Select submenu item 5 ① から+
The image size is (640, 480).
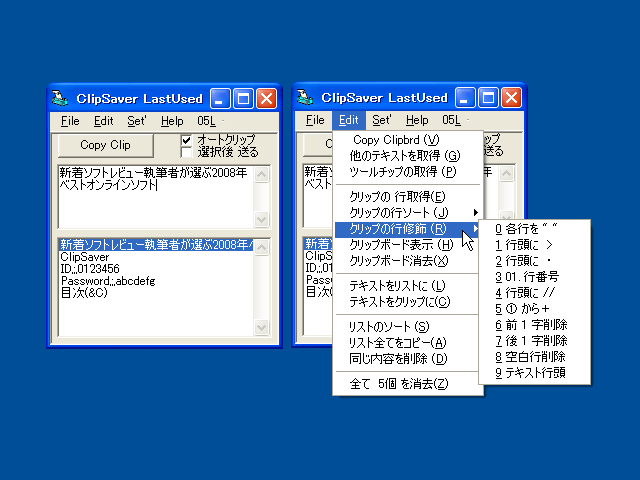click(534, 309)
